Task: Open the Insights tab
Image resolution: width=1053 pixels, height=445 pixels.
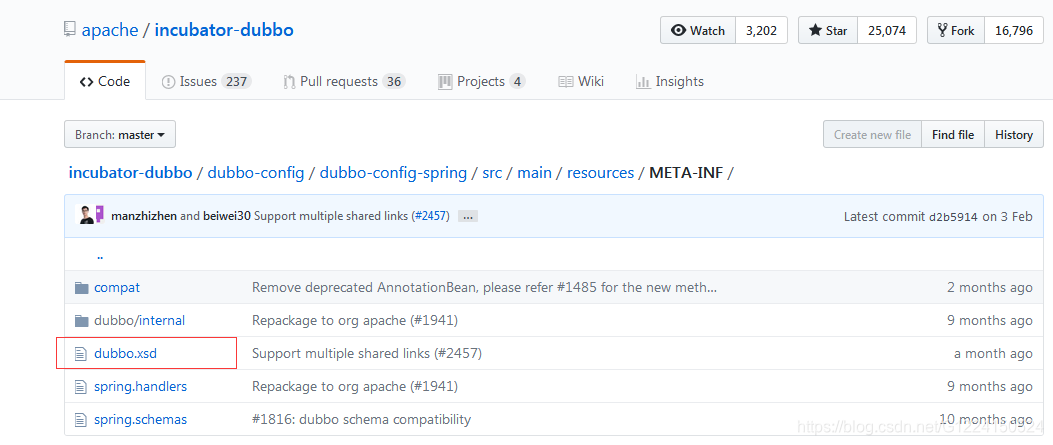Action: coord(670,81)
